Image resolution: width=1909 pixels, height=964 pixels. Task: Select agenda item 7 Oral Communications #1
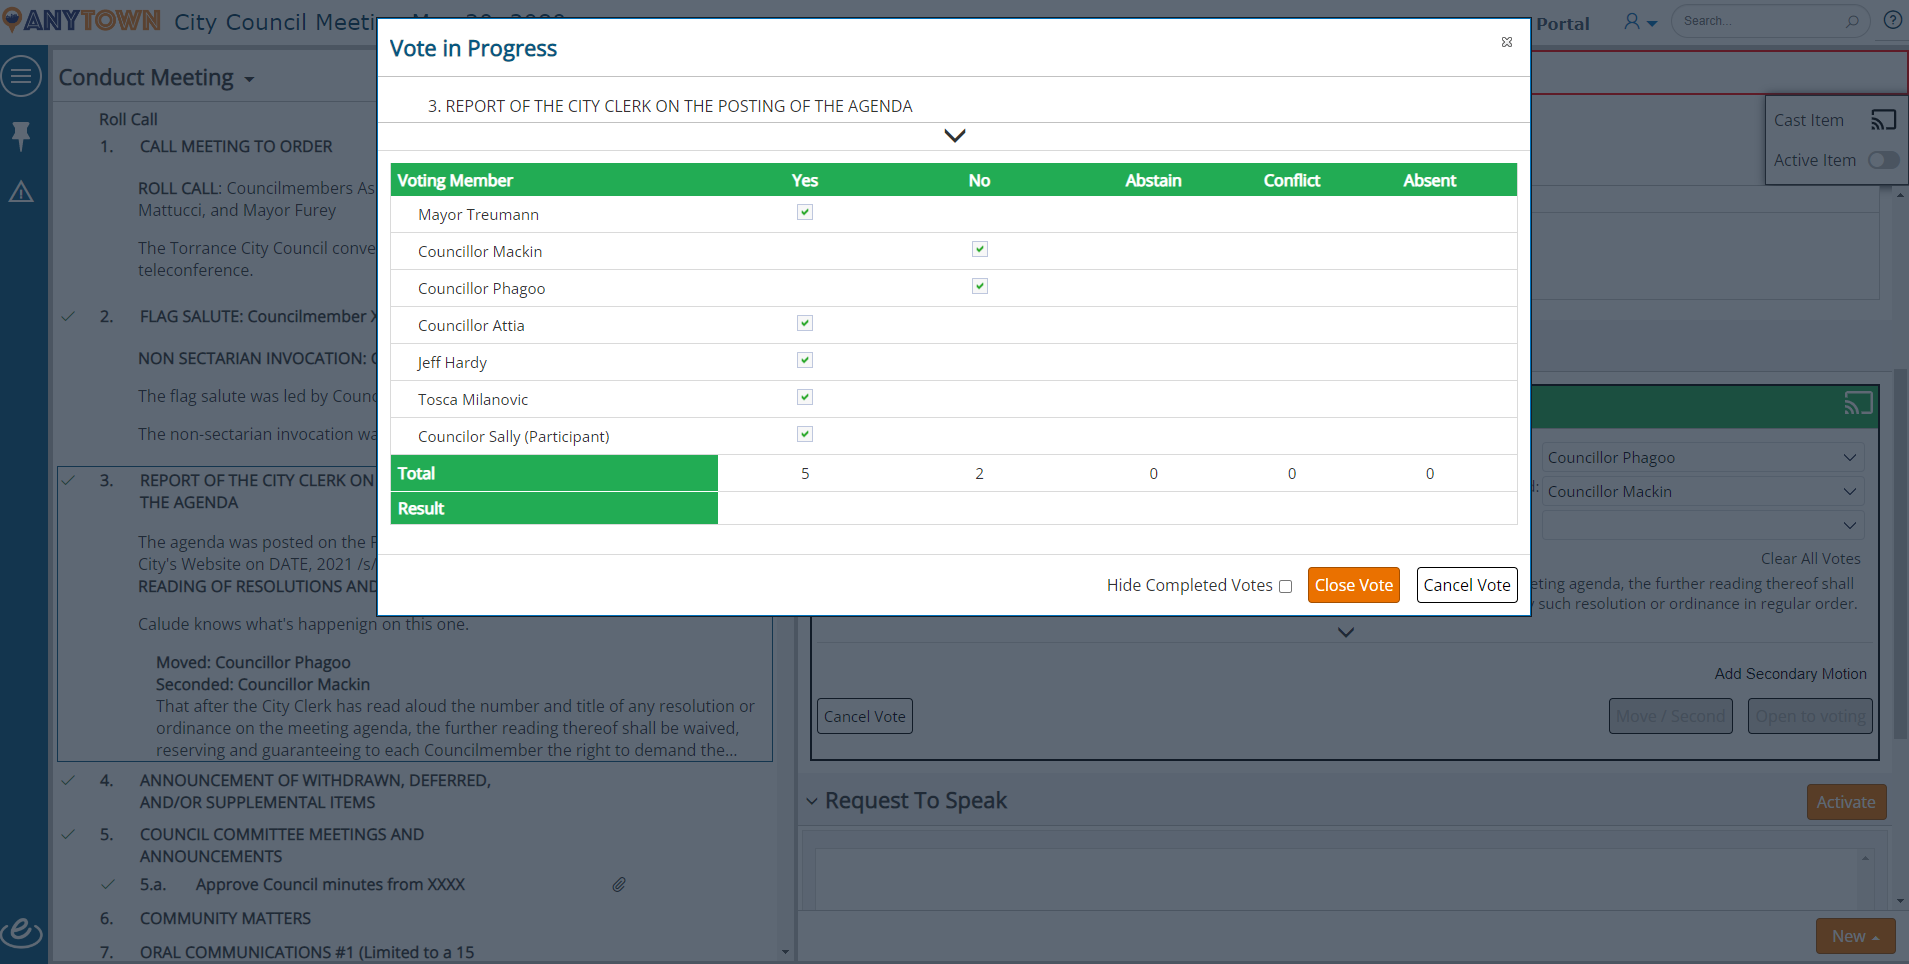click(x=307, y=952)
